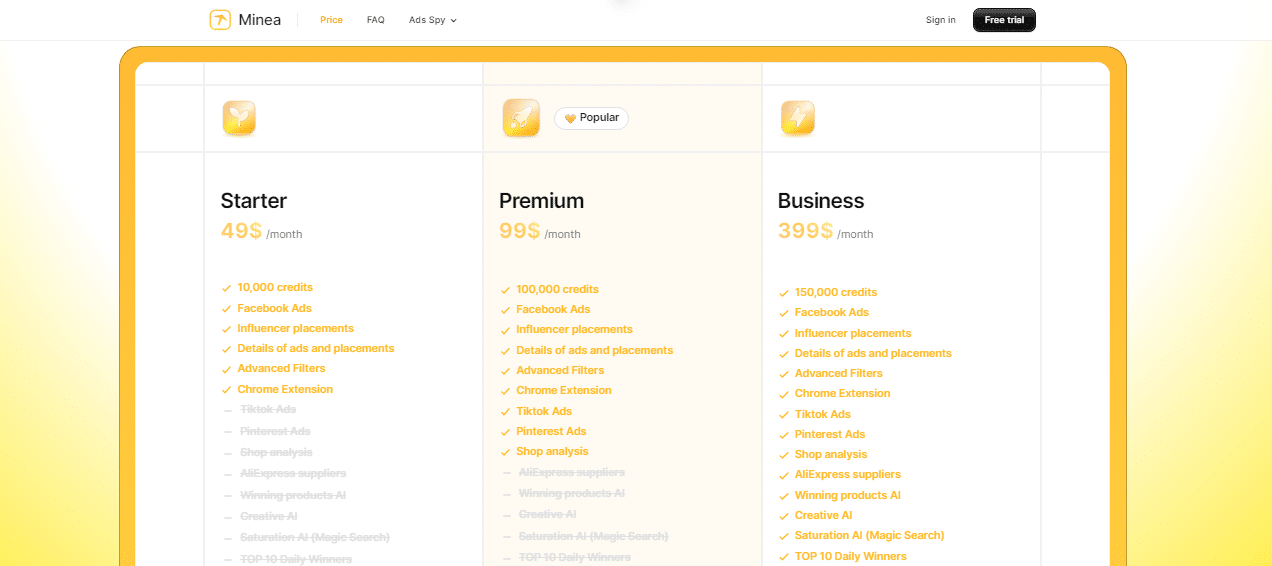
Task: Start the Free trial
Action: click(1004, 20)
